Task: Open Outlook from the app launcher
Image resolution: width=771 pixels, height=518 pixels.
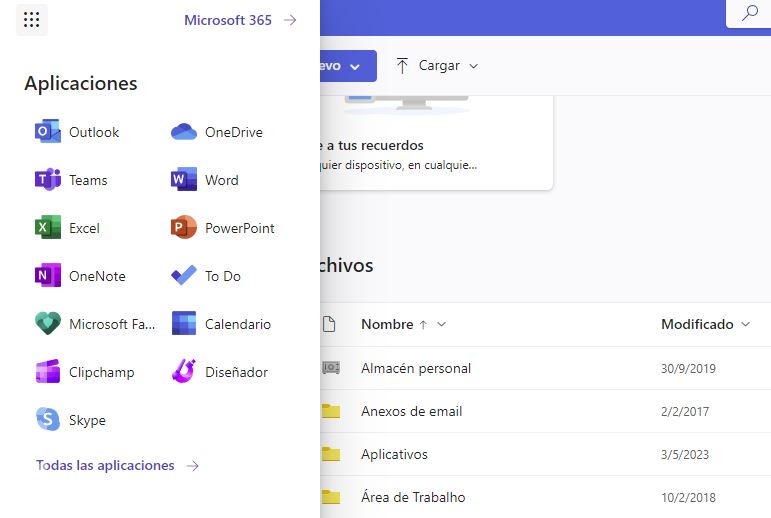Action: 77,132
